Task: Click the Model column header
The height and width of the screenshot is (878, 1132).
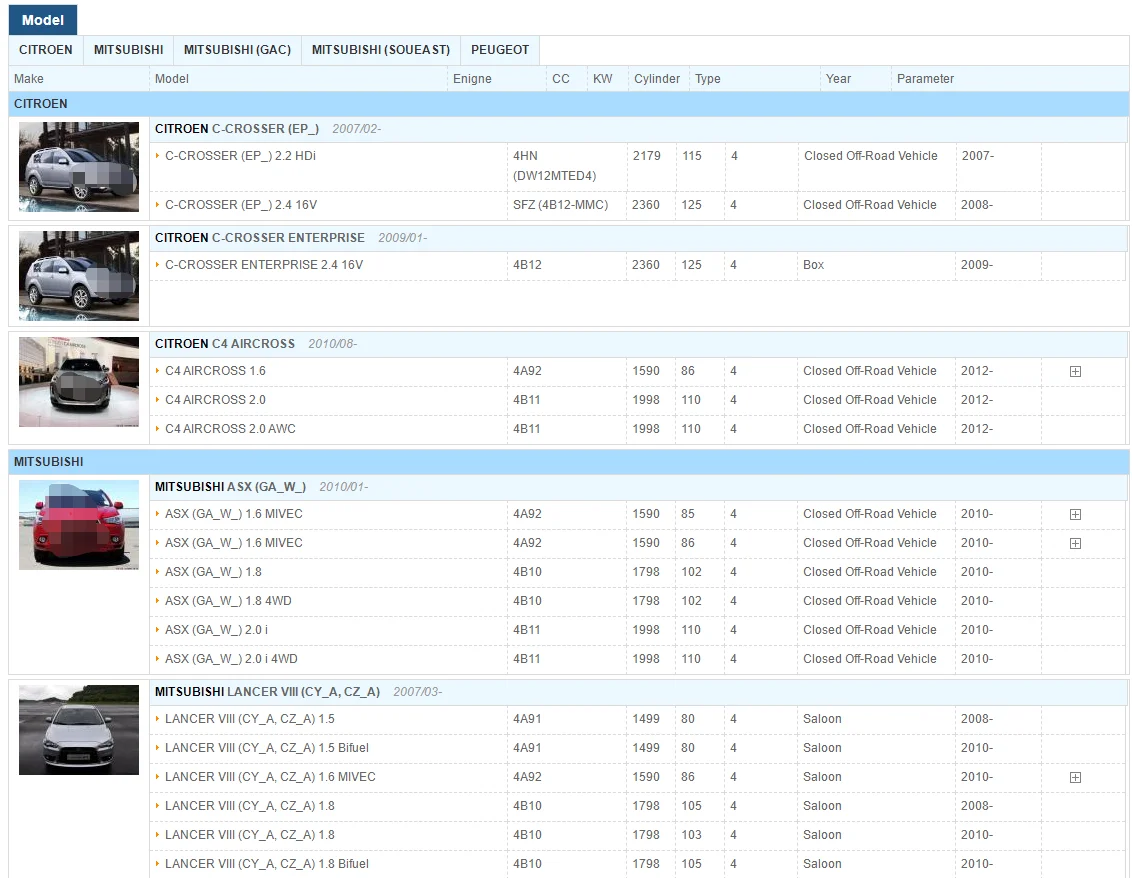Action: (x=172, y=79)
